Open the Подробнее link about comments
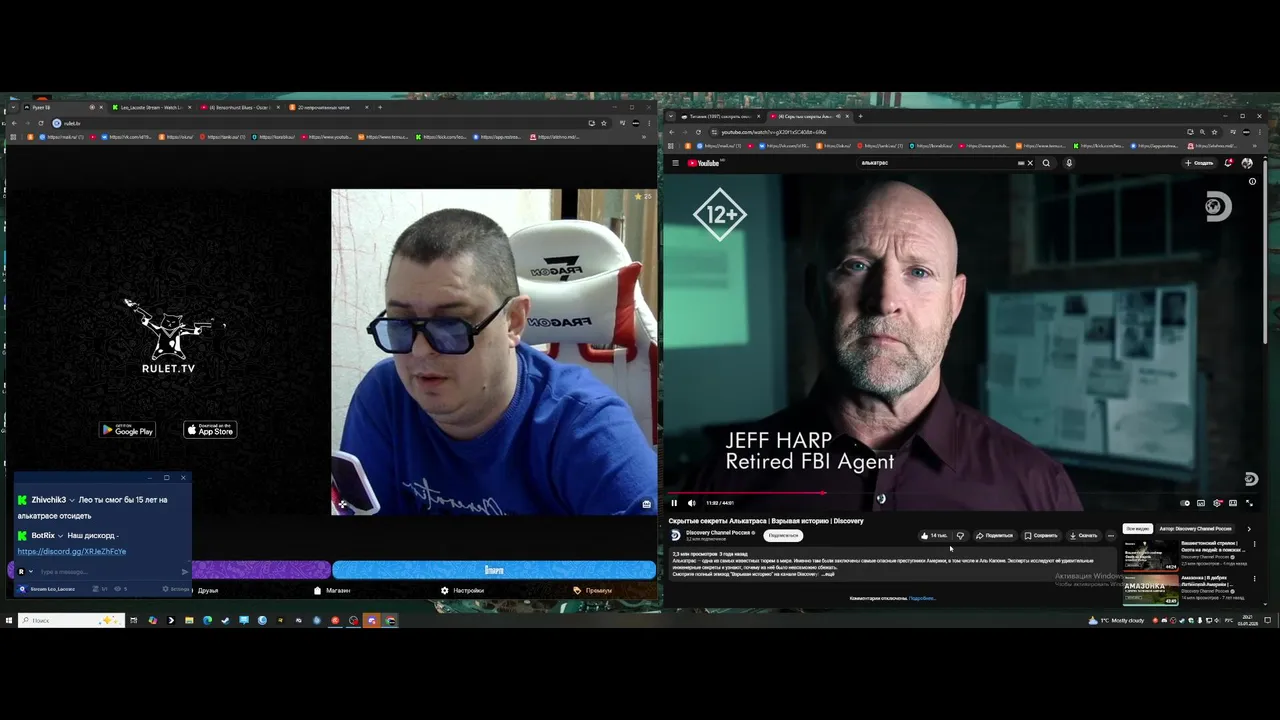The height and width of the screenshot is (720, 1280). click(x=922, y=598)
